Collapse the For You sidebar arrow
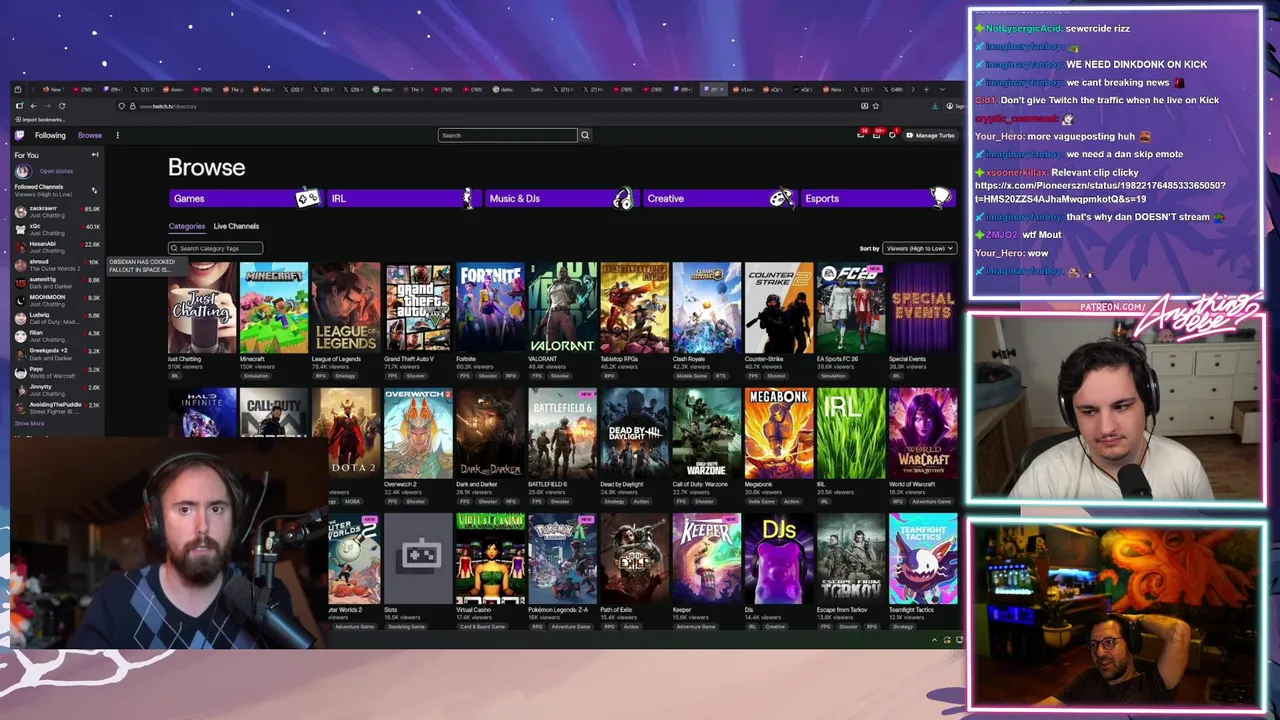 95,155
